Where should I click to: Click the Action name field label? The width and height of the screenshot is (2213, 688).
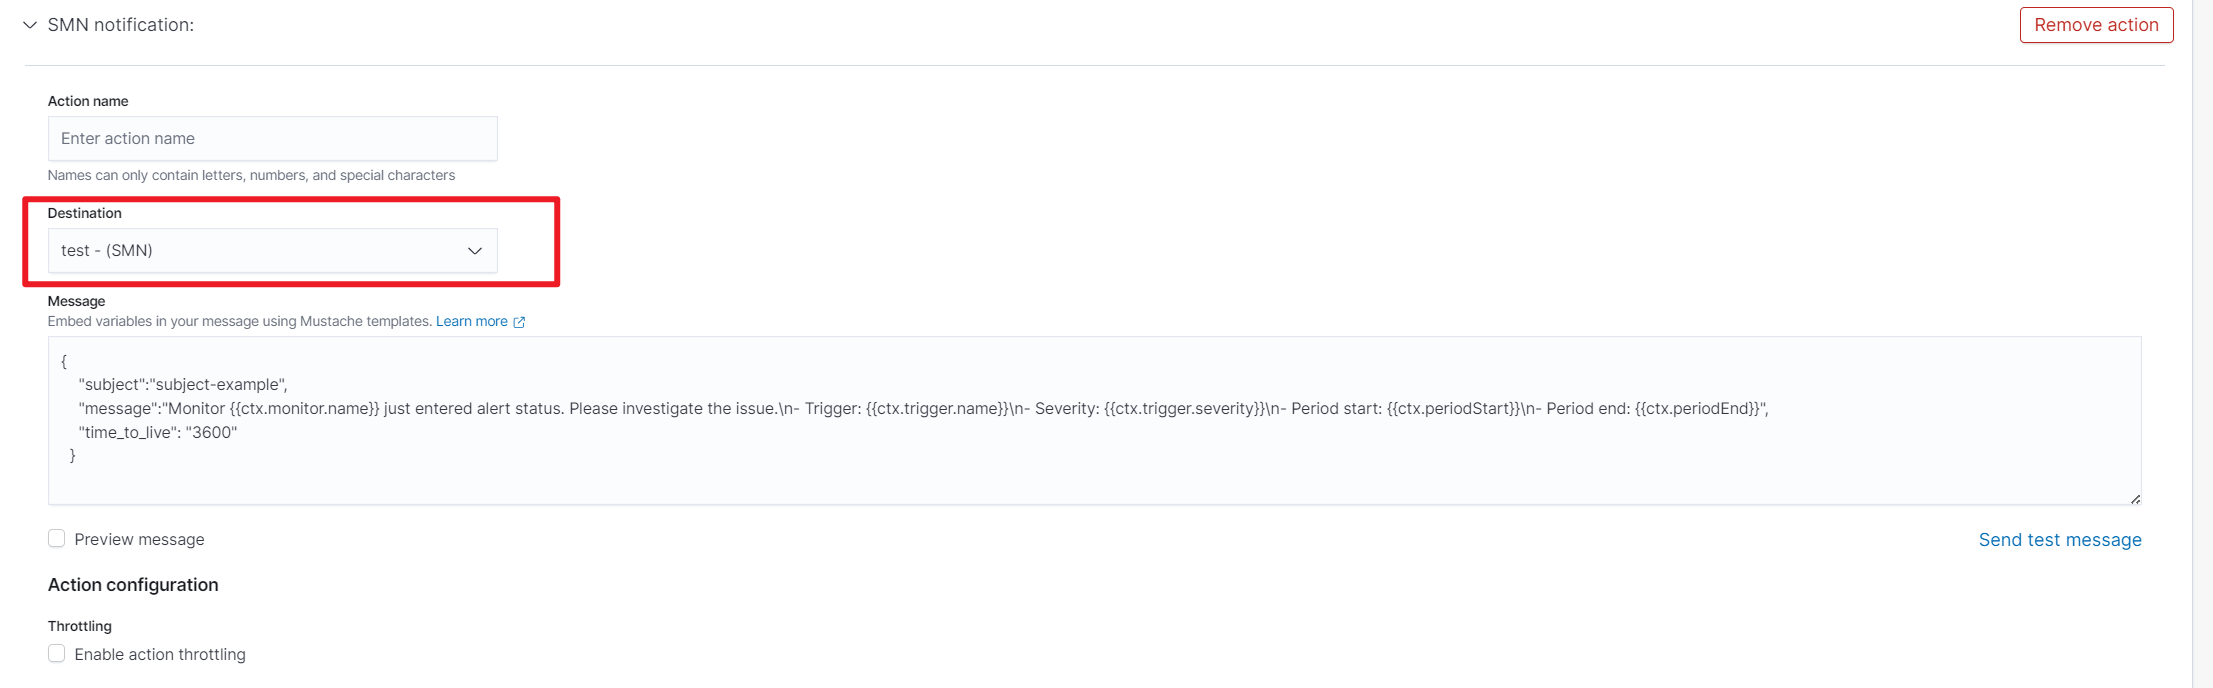(x=88, y=101)
